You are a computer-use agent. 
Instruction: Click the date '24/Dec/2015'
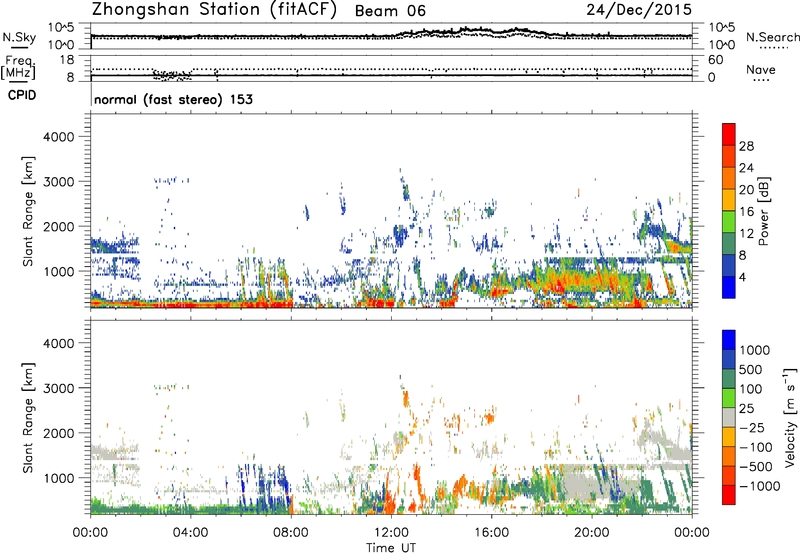(639, 9)
